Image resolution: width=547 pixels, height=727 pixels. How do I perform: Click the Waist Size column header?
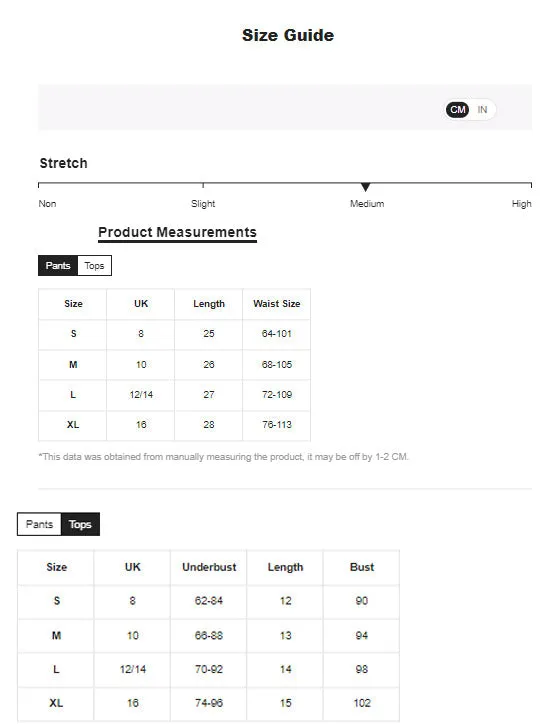[277, 304]
